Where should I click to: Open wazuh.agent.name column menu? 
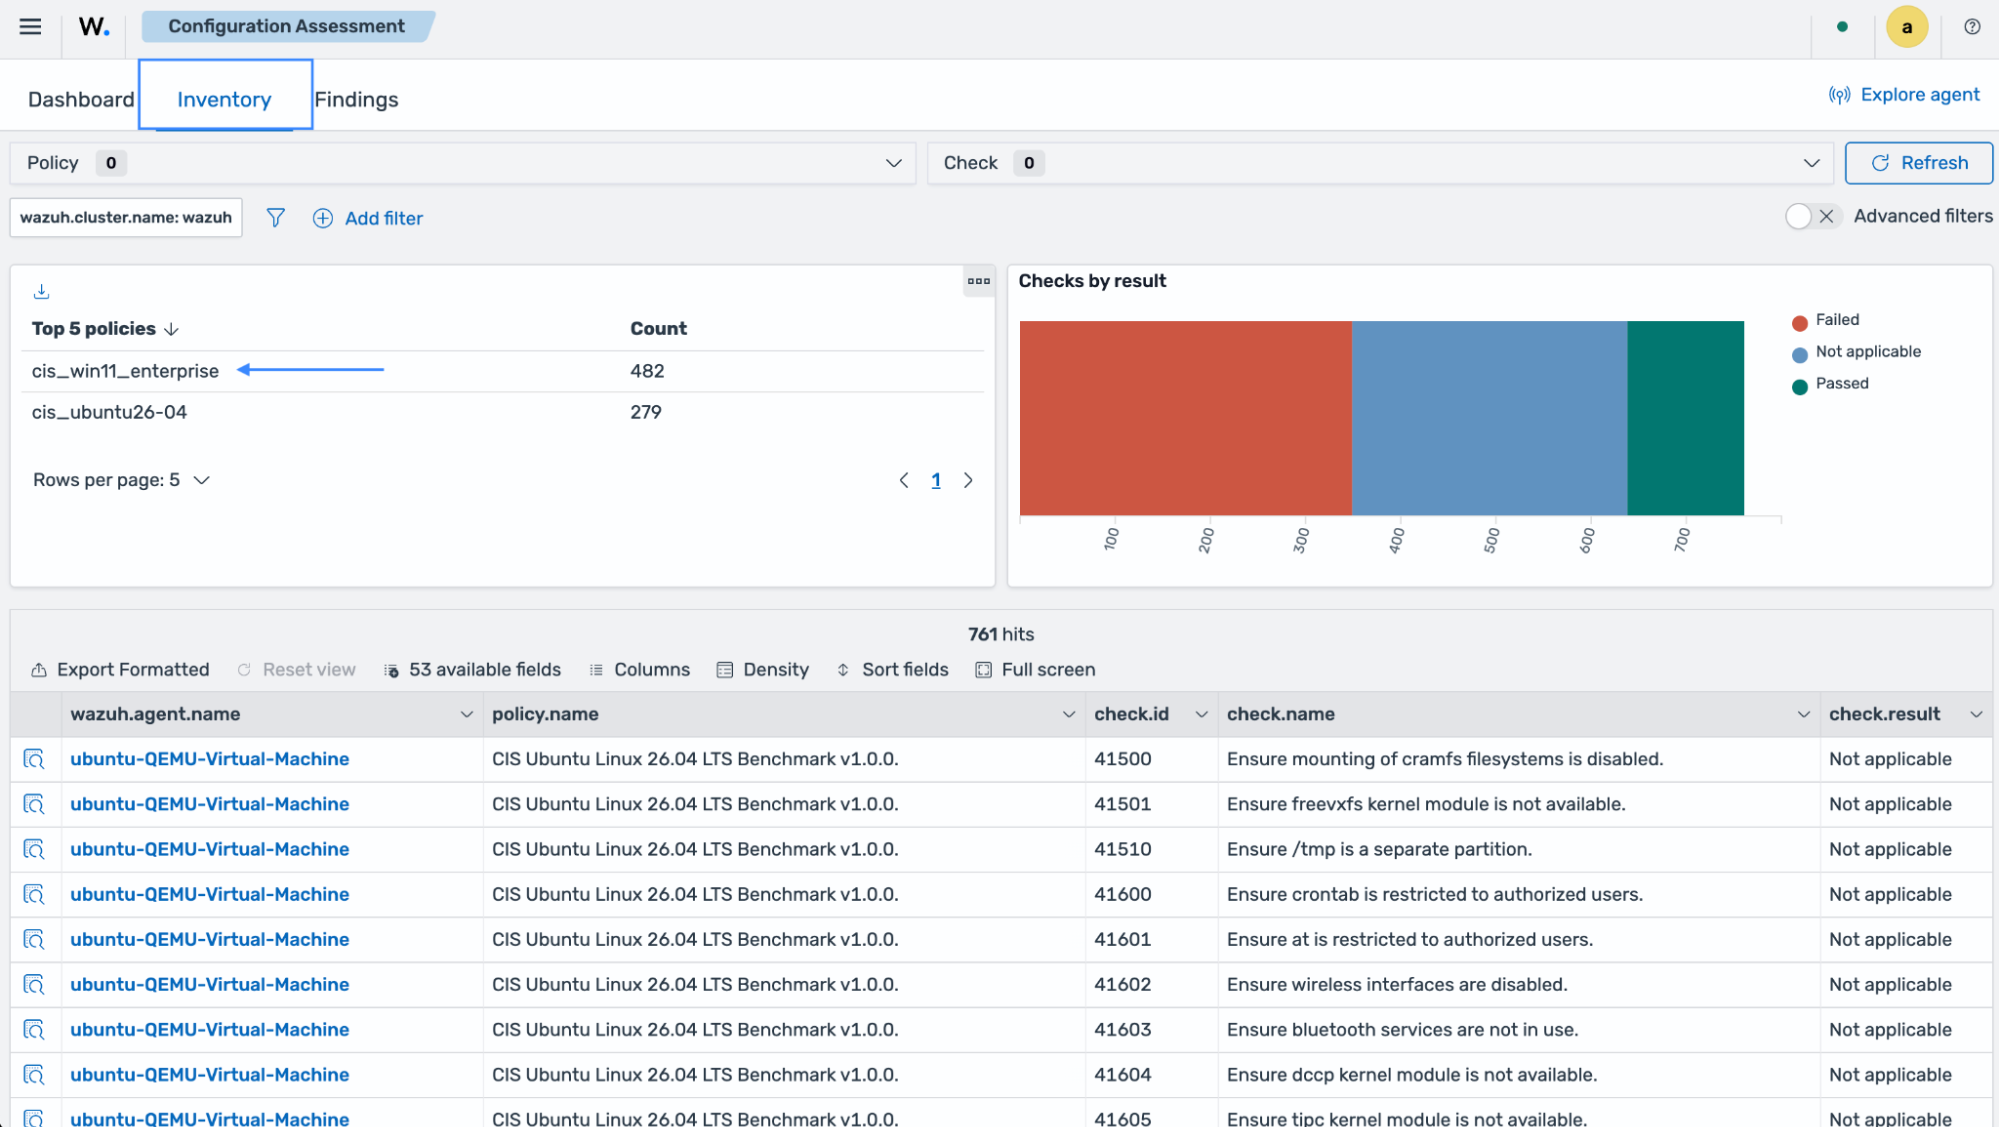pyautogui.click(x=466, y=715)
